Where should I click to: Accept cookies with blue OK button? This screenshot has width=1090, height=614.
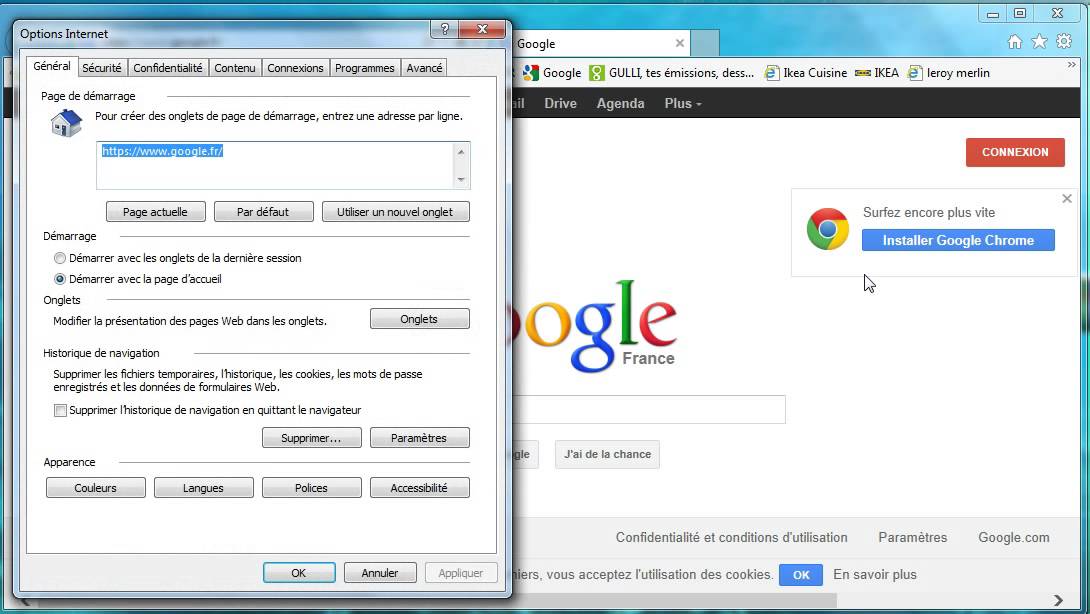tap(801, 575)
